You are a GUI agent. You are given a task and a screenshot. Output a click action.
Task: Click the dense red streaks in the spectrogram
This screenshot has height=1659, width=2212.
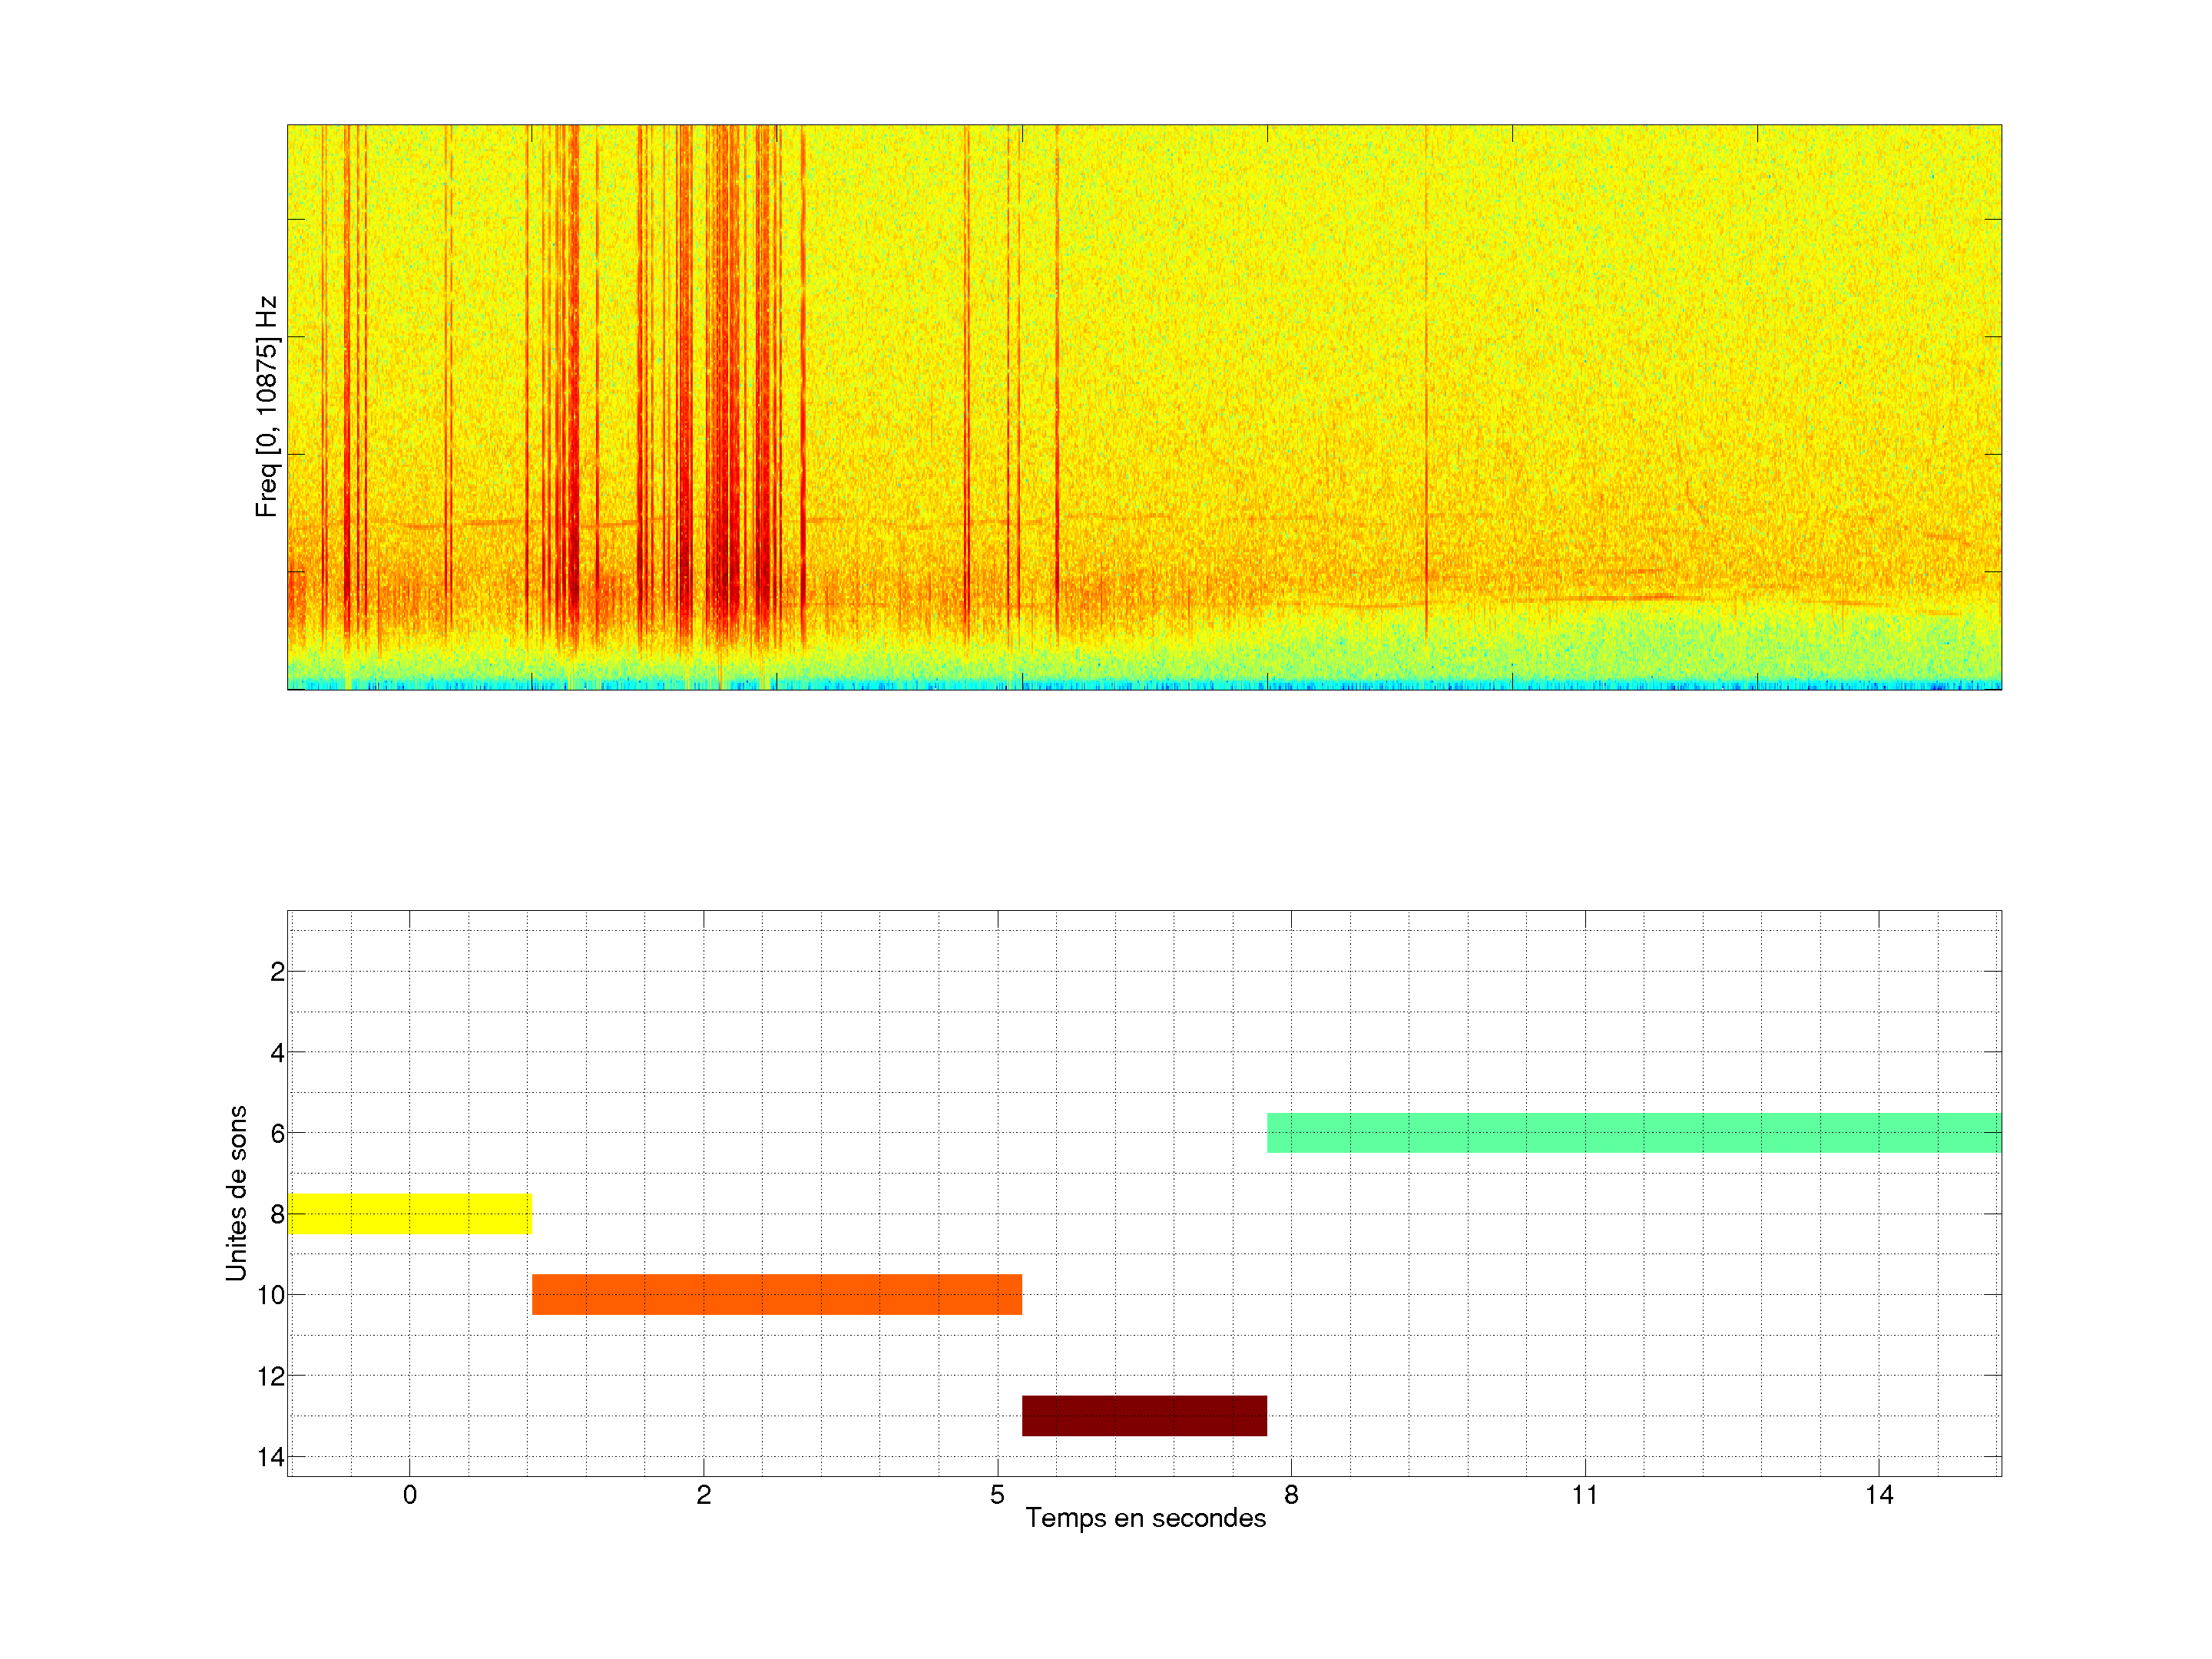728,400
